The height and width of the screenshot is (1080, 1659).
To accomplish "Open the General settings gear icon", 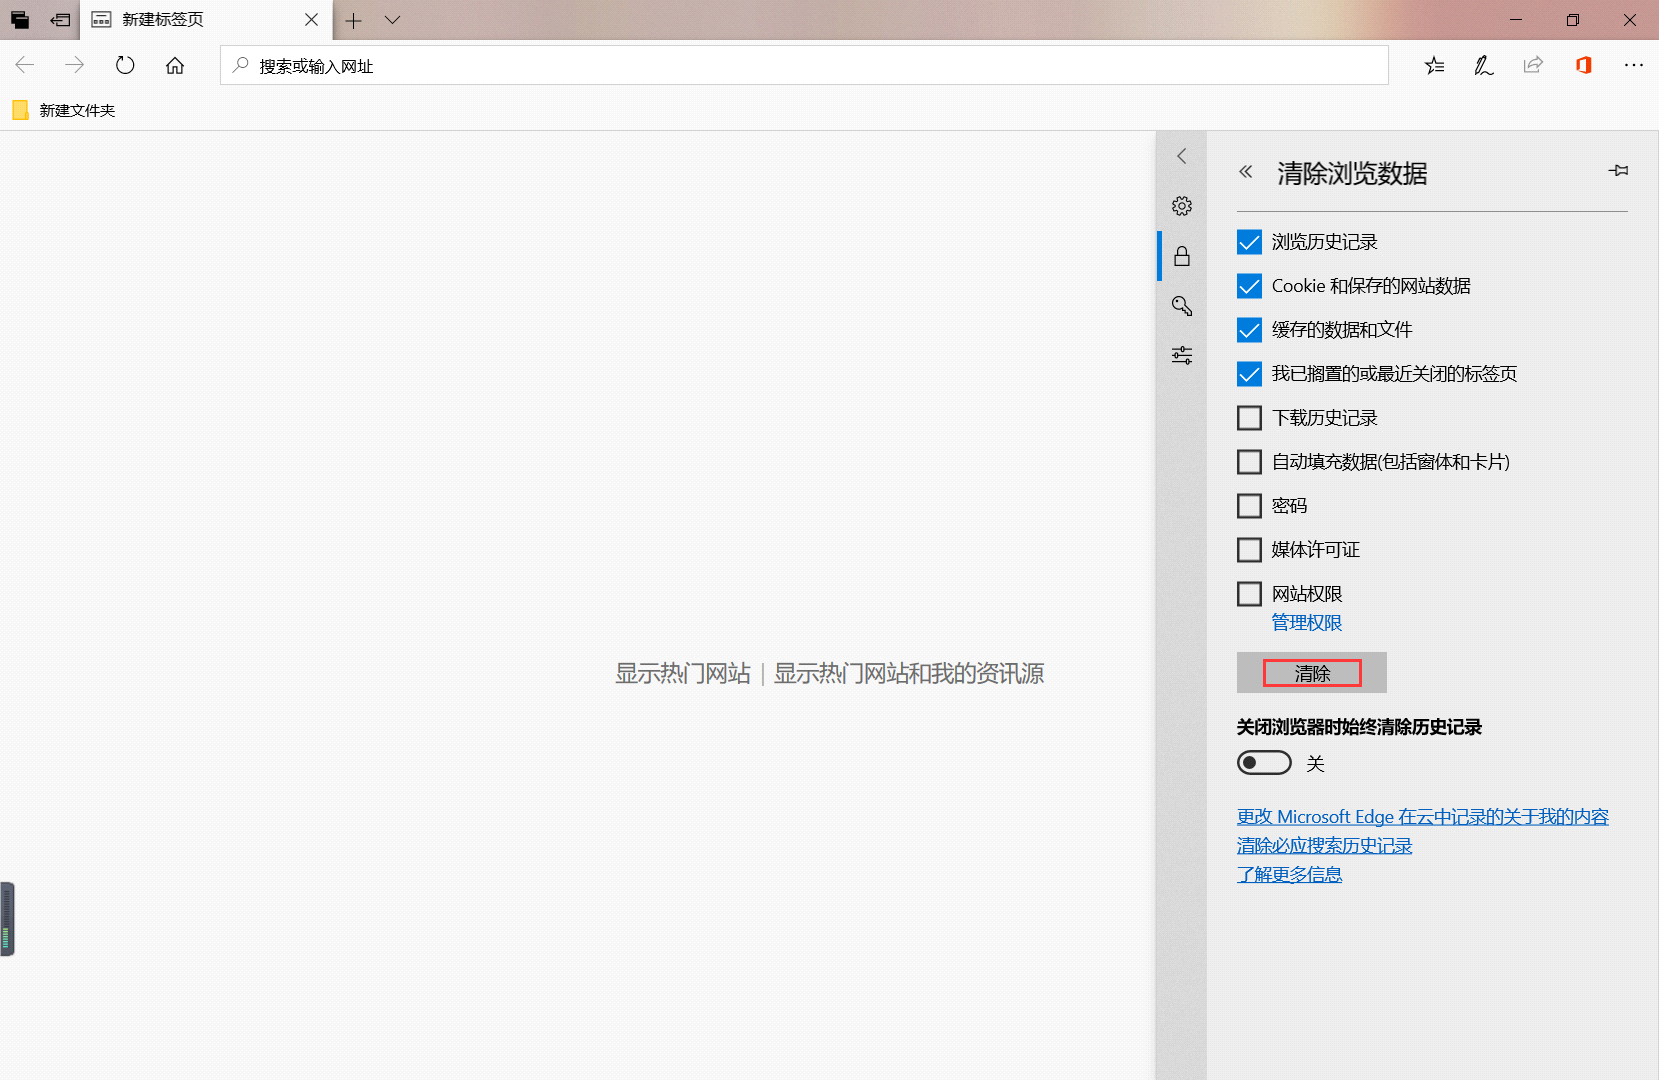I will coord(1182,206).
